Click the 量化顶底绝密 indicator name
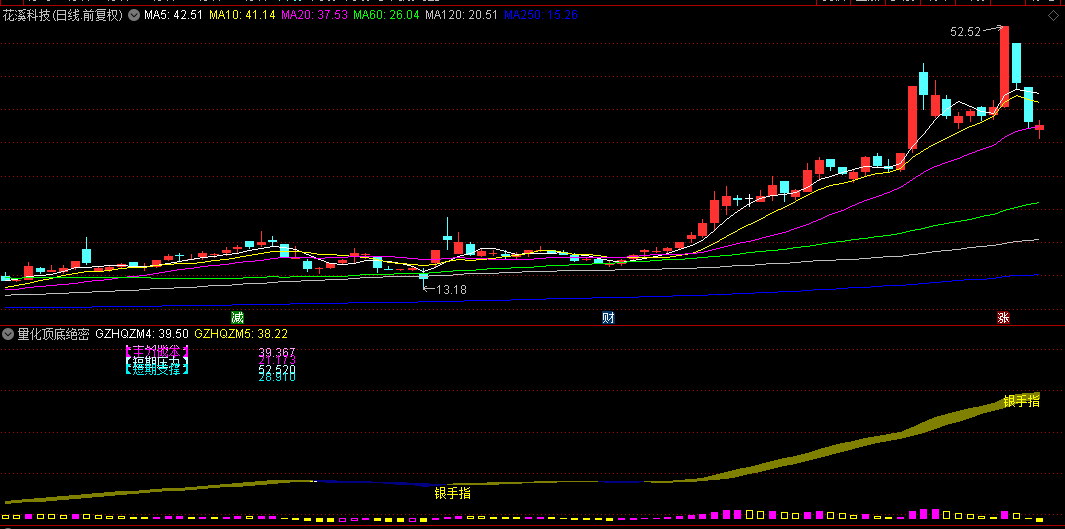Viewport: 1065px width, 529px height. point(54,334)
